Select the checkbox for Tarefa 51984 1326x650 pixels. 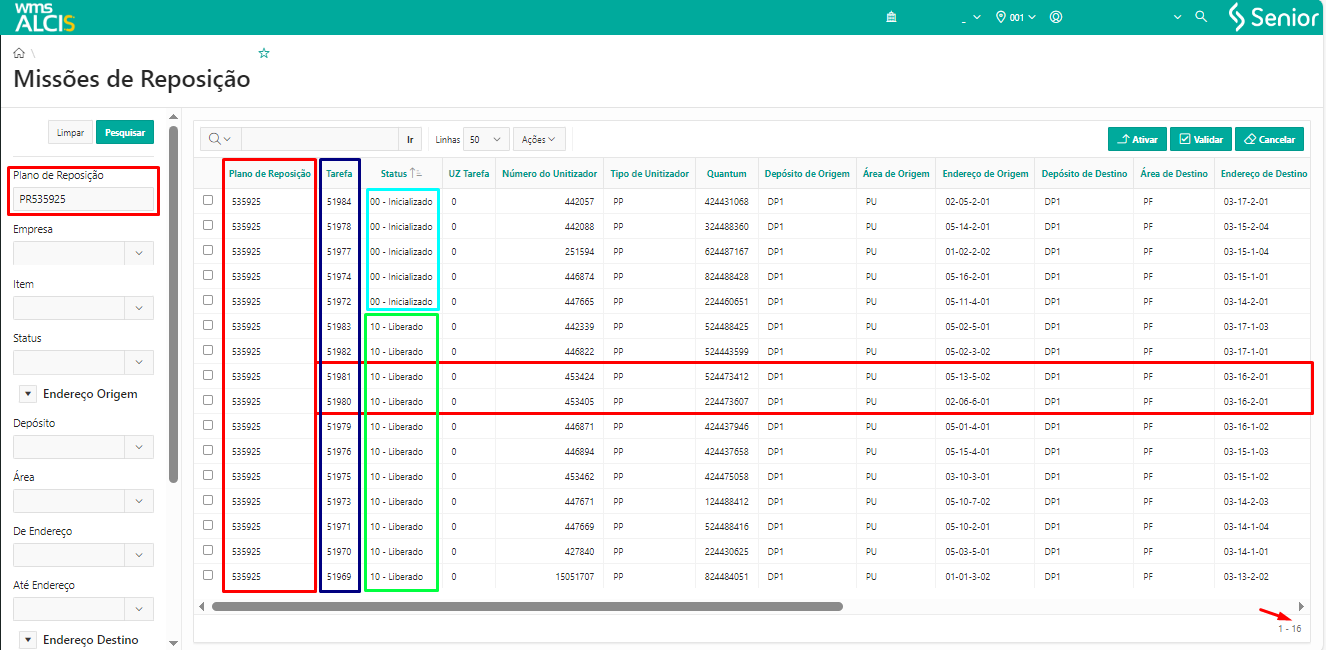click(x=208, y=200)
